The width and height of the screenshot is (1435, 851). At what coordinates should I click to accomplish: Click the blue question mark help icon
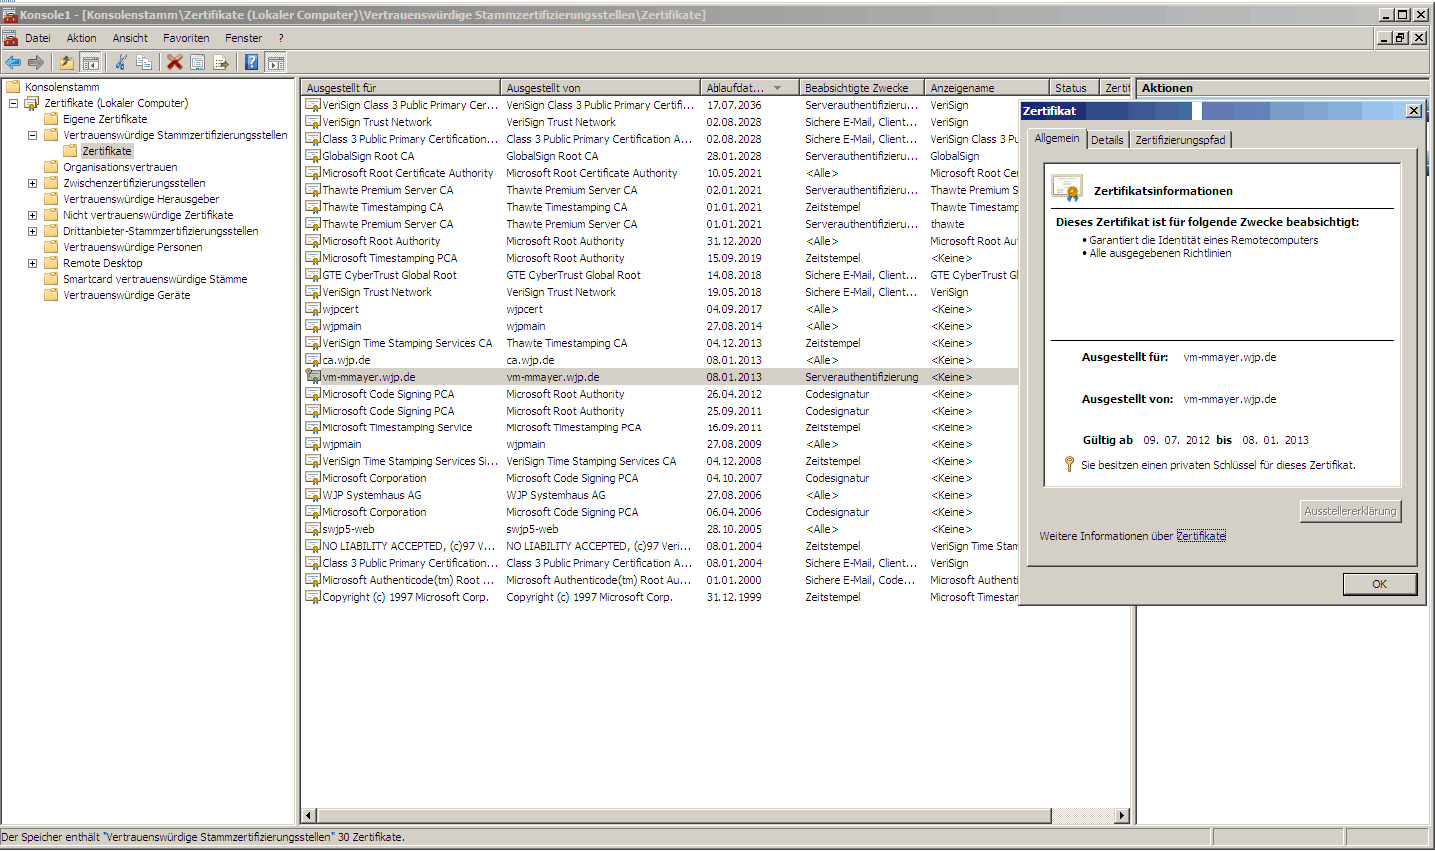click(251, 62)
